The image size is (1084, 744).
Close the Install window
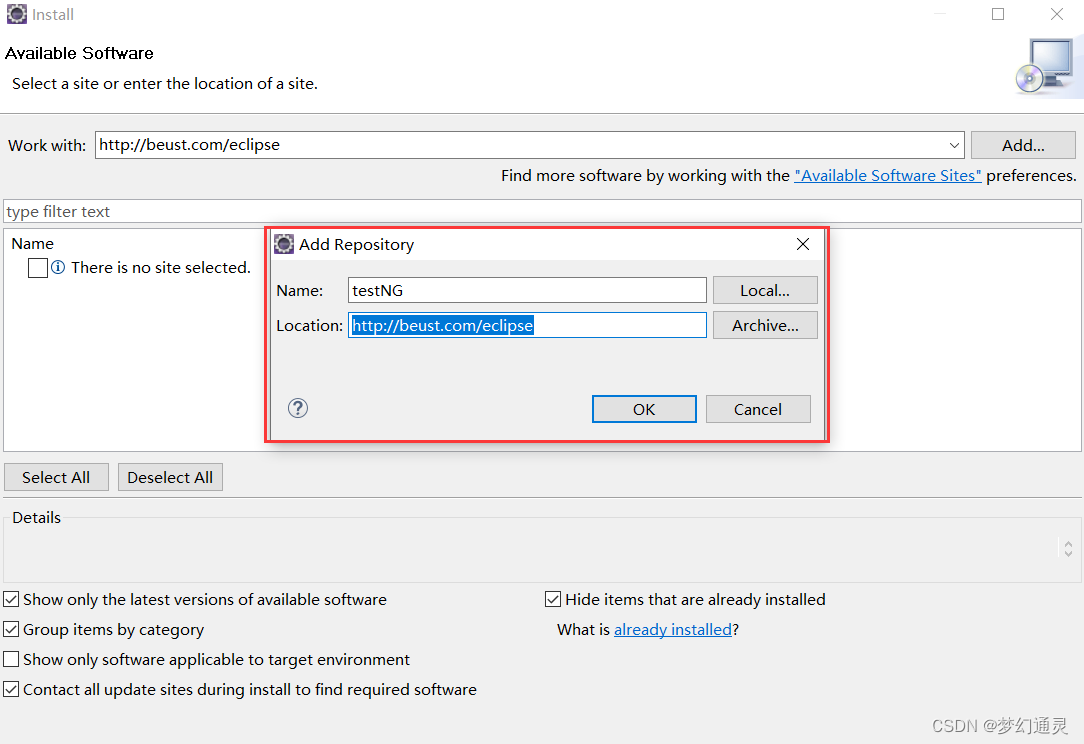(x=1057, y=14)
